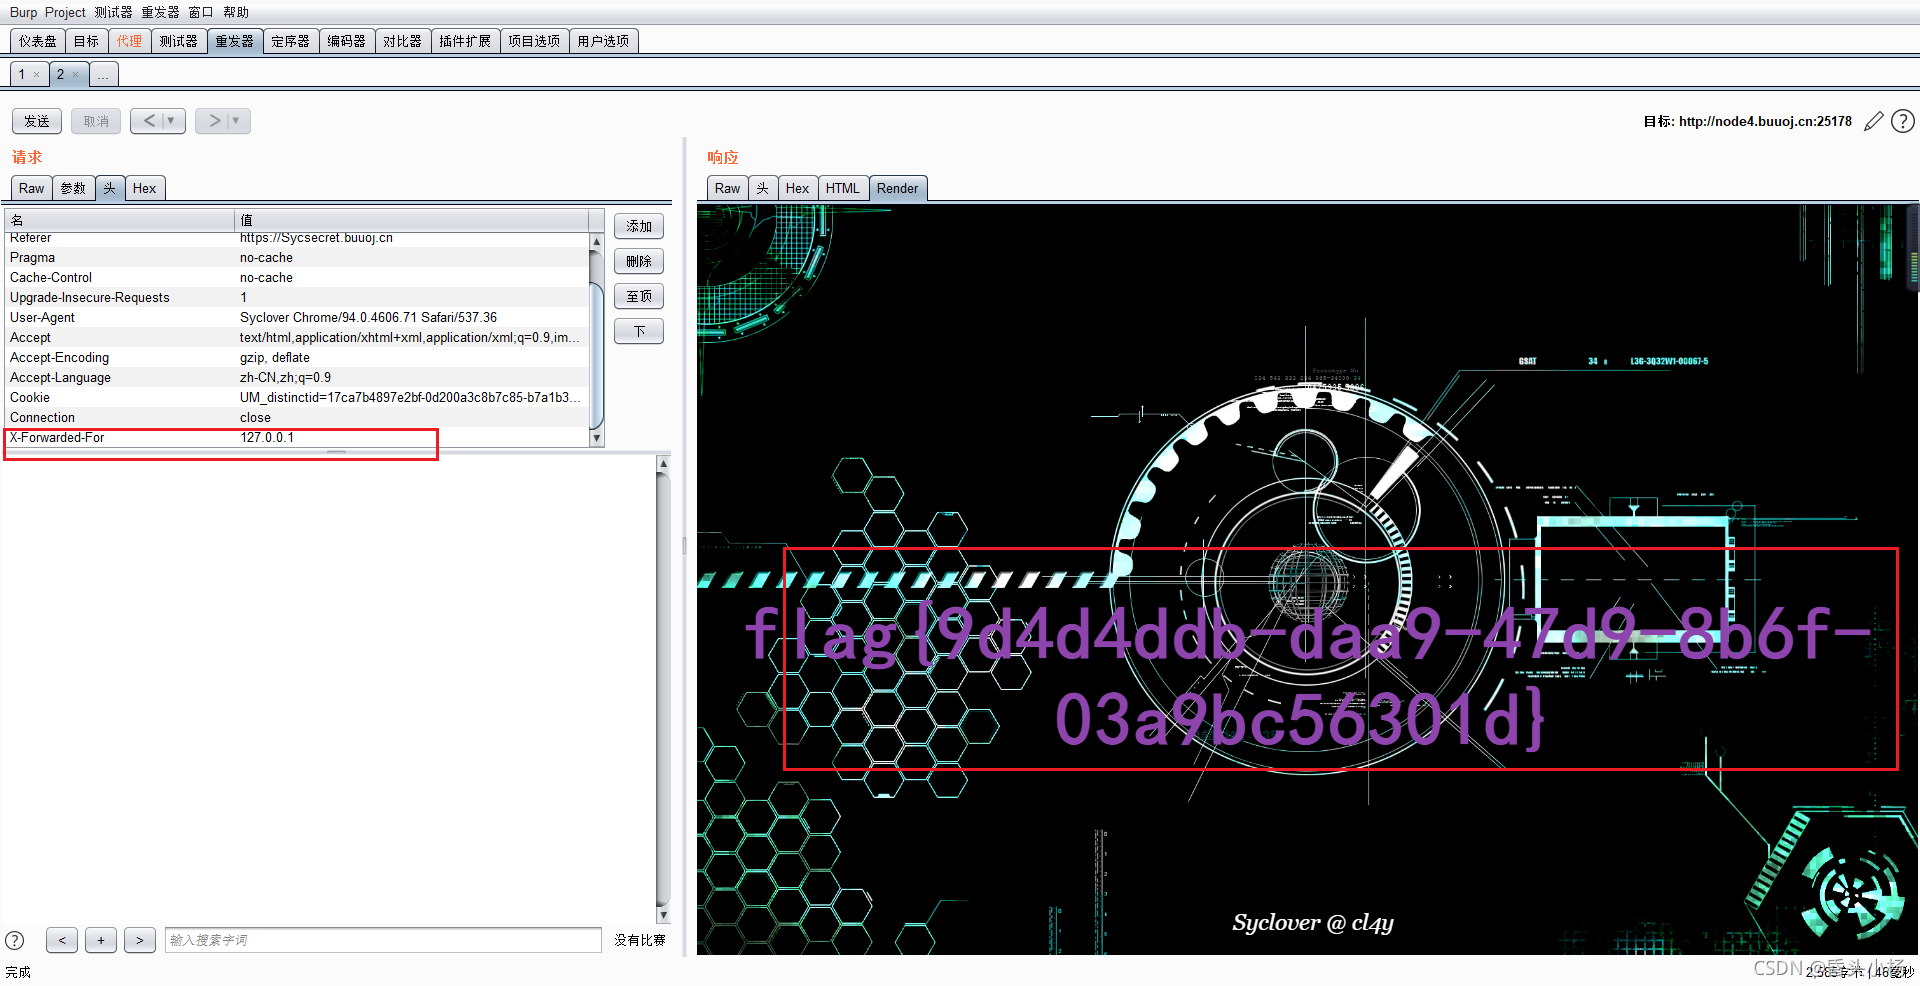The image size is (1920, 986).
Task: Open the forward history dropdown arrow
Action: 237,121
